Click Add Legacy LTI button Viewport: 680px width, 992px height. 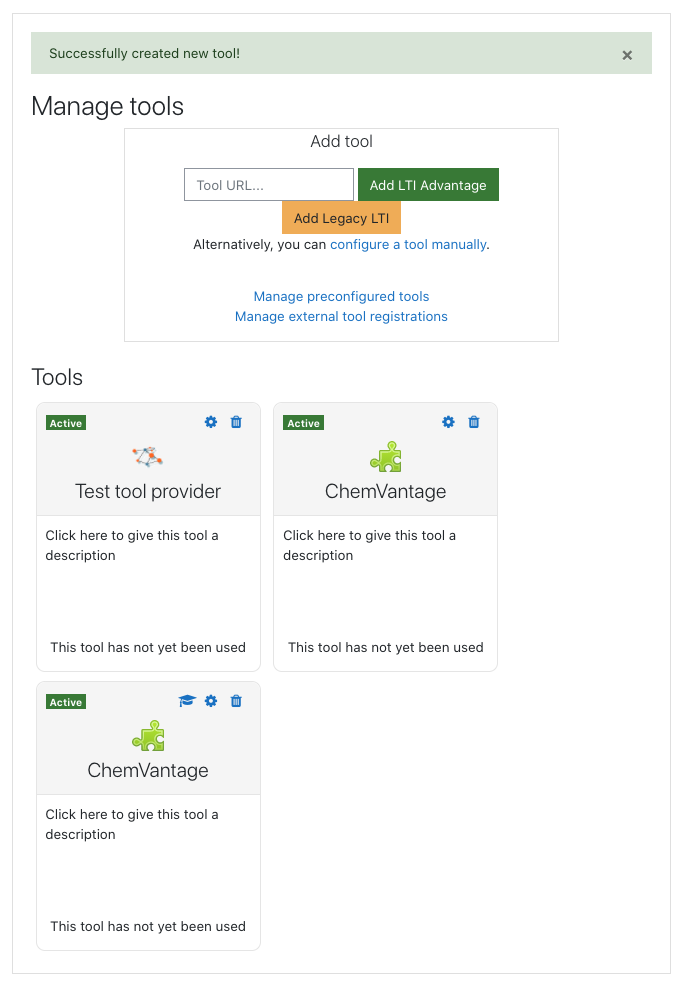(x=342, y=218)
